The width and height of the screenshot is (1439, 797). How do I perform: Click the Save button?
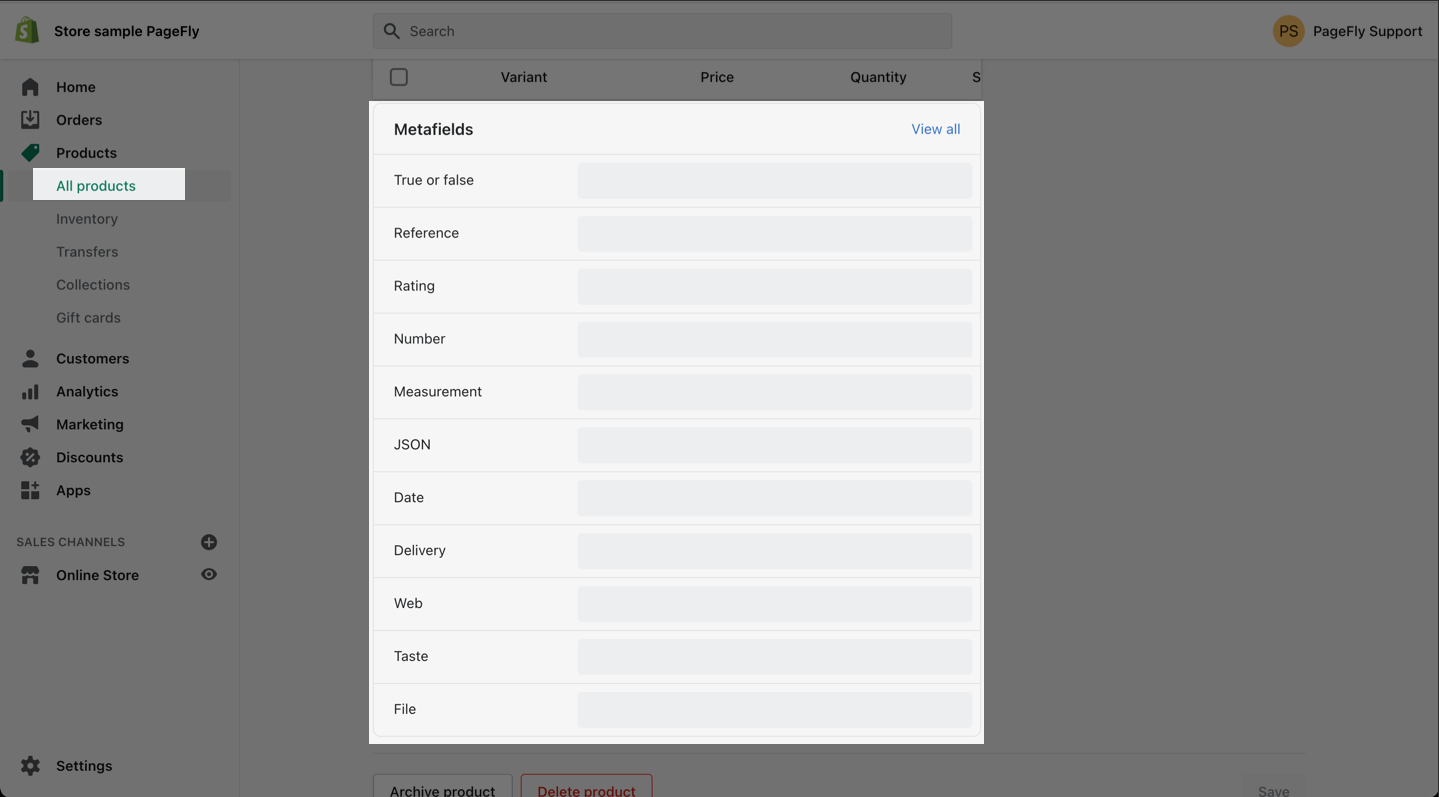(1273, 787)
